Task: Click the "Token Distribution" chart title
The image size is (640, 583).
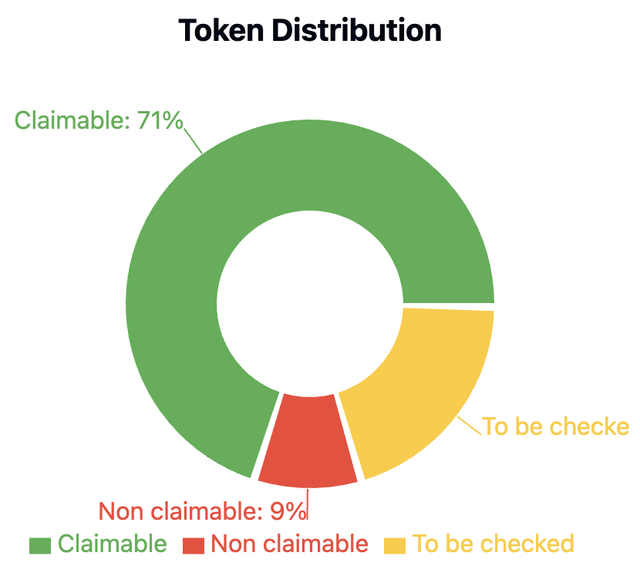Action: (x=310, y=30)
